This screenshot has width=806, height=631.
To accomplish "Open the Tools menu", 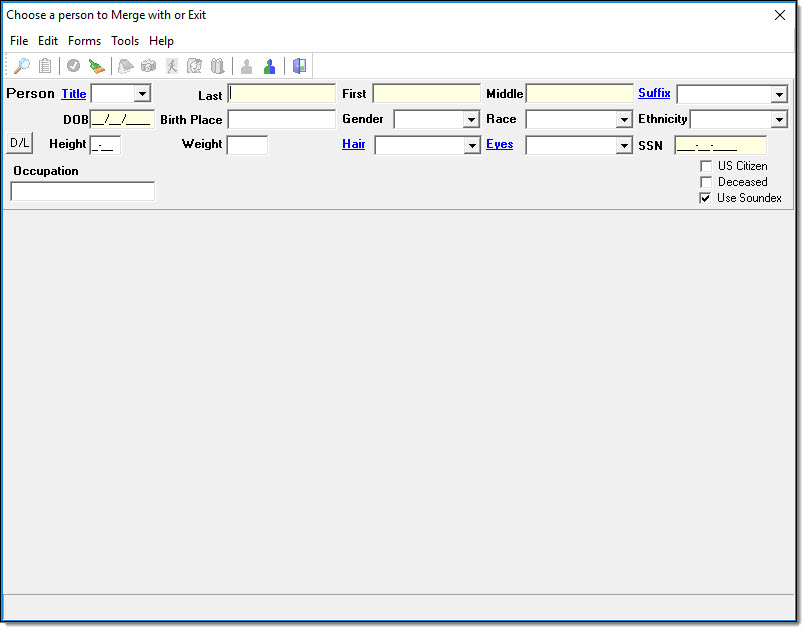I will tap(125, 41).
